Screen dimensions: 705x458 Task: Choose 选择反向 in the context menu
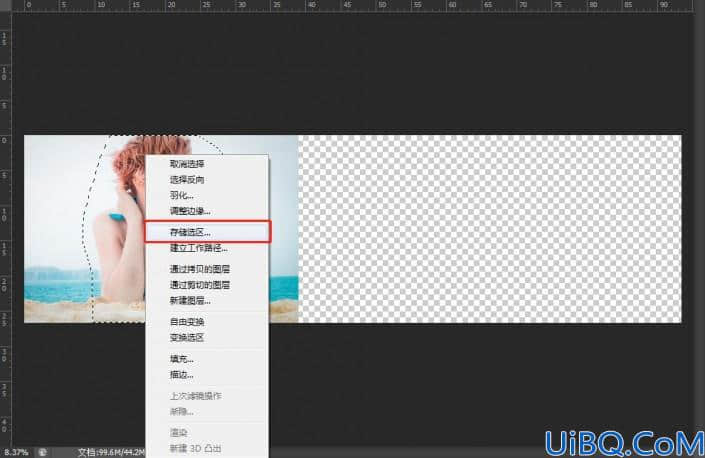pyautogui.click(x=207, y=180)
